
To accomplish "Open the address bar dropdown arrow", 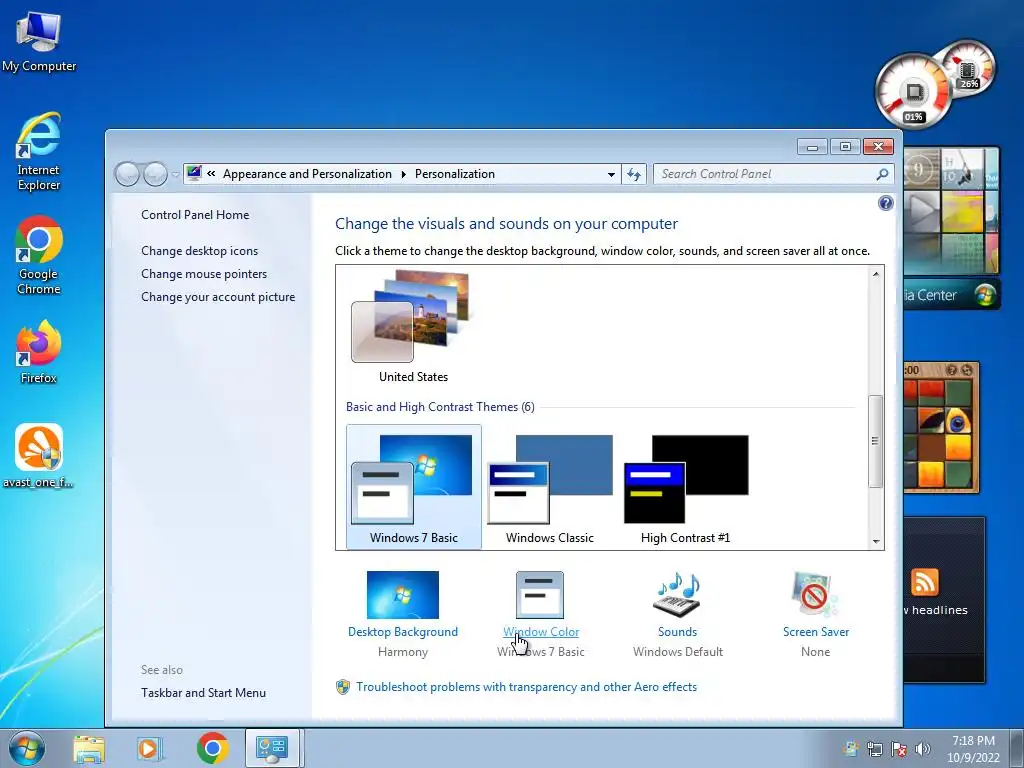I will coord(611,174).
